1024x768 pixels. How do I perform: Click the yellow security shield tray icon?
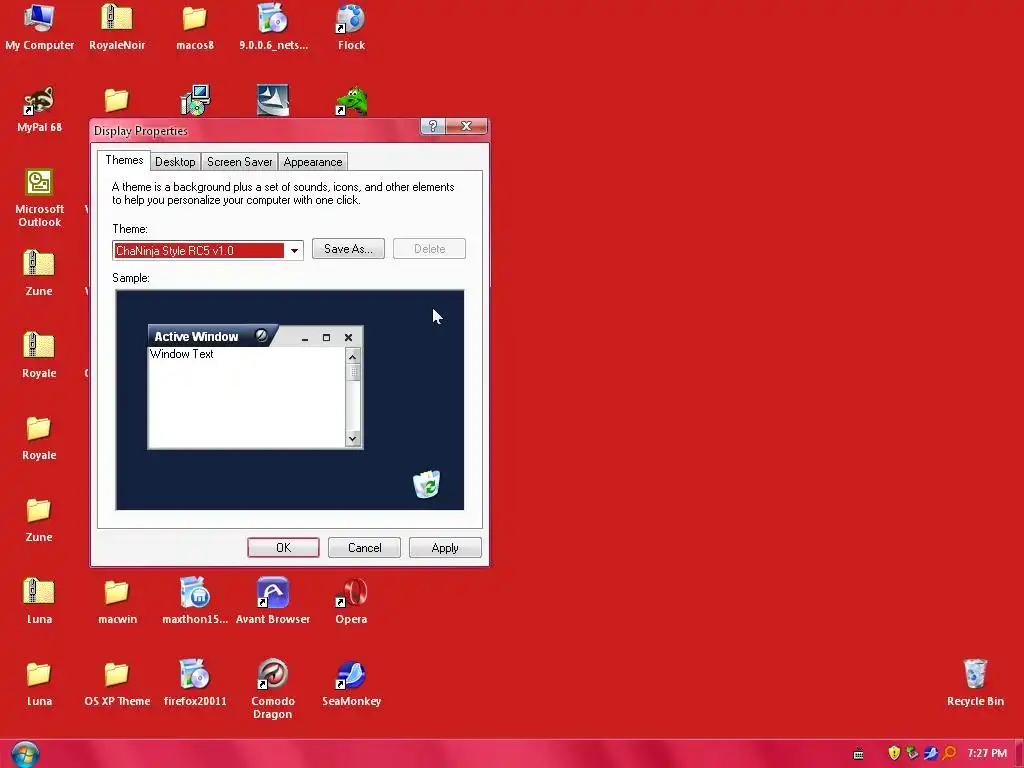[x=894, y=753]
